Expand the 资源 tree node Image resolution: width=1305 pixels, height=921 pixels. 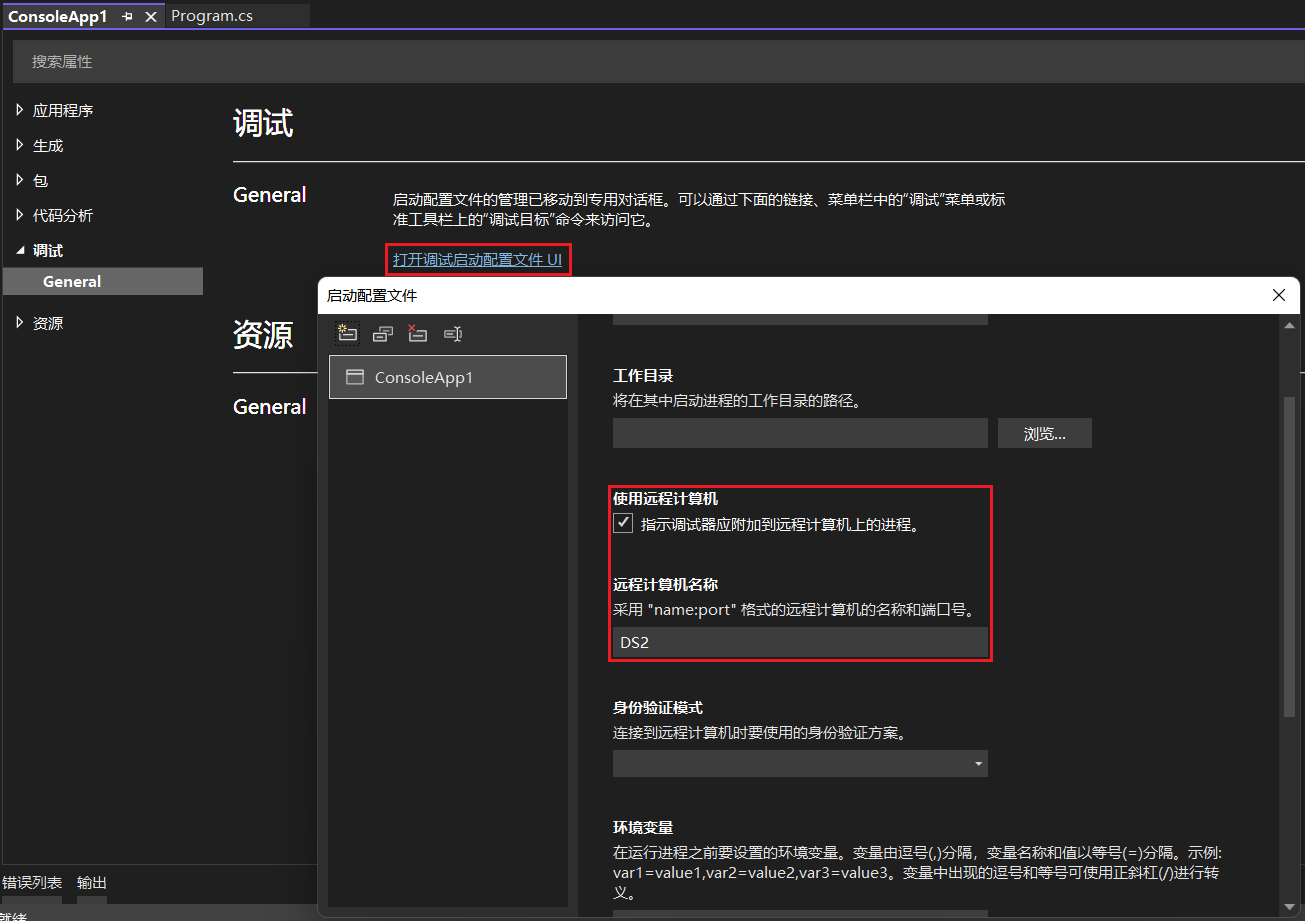point(20,322)
